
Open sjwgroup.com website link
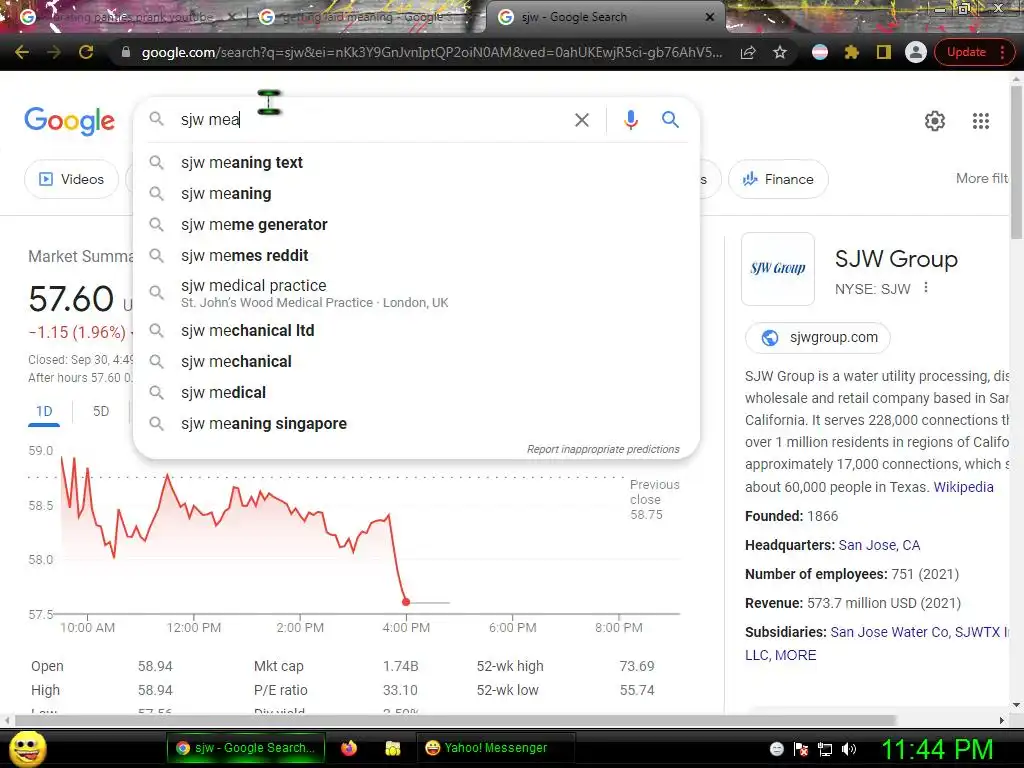(x=818, y=338)
